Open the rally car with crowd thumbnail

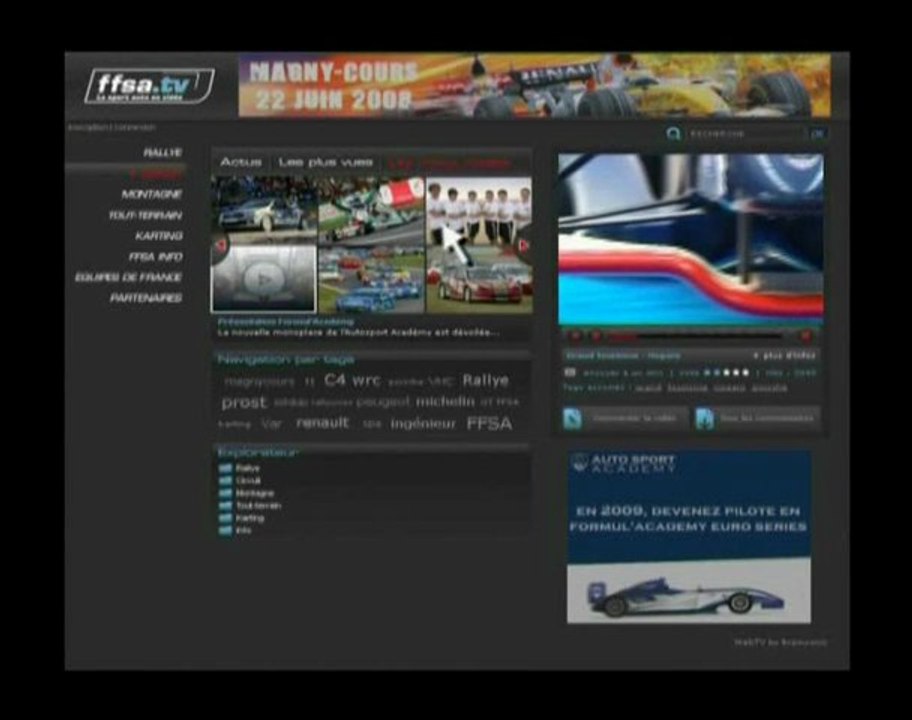pos(264,211)
